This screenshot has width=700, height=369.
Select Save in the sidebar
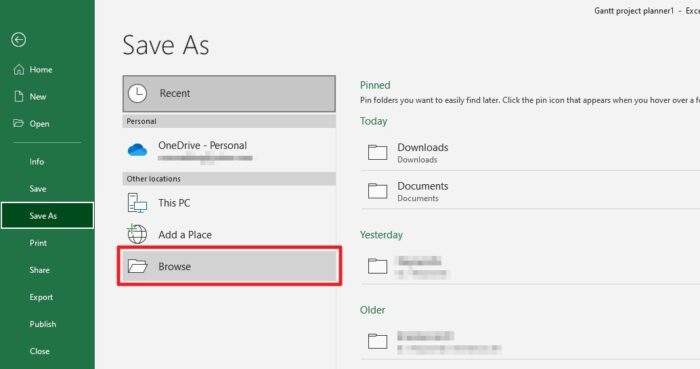(47, 189)
